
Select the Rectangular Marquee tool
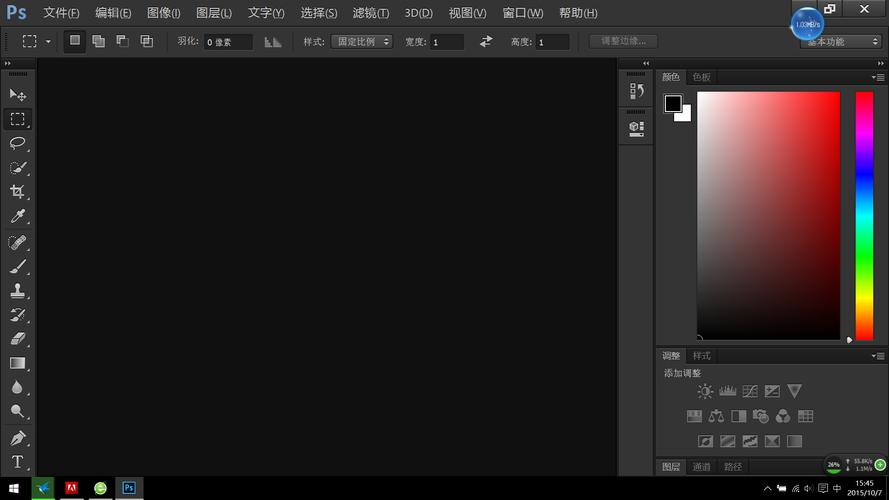tap(18, 119)
